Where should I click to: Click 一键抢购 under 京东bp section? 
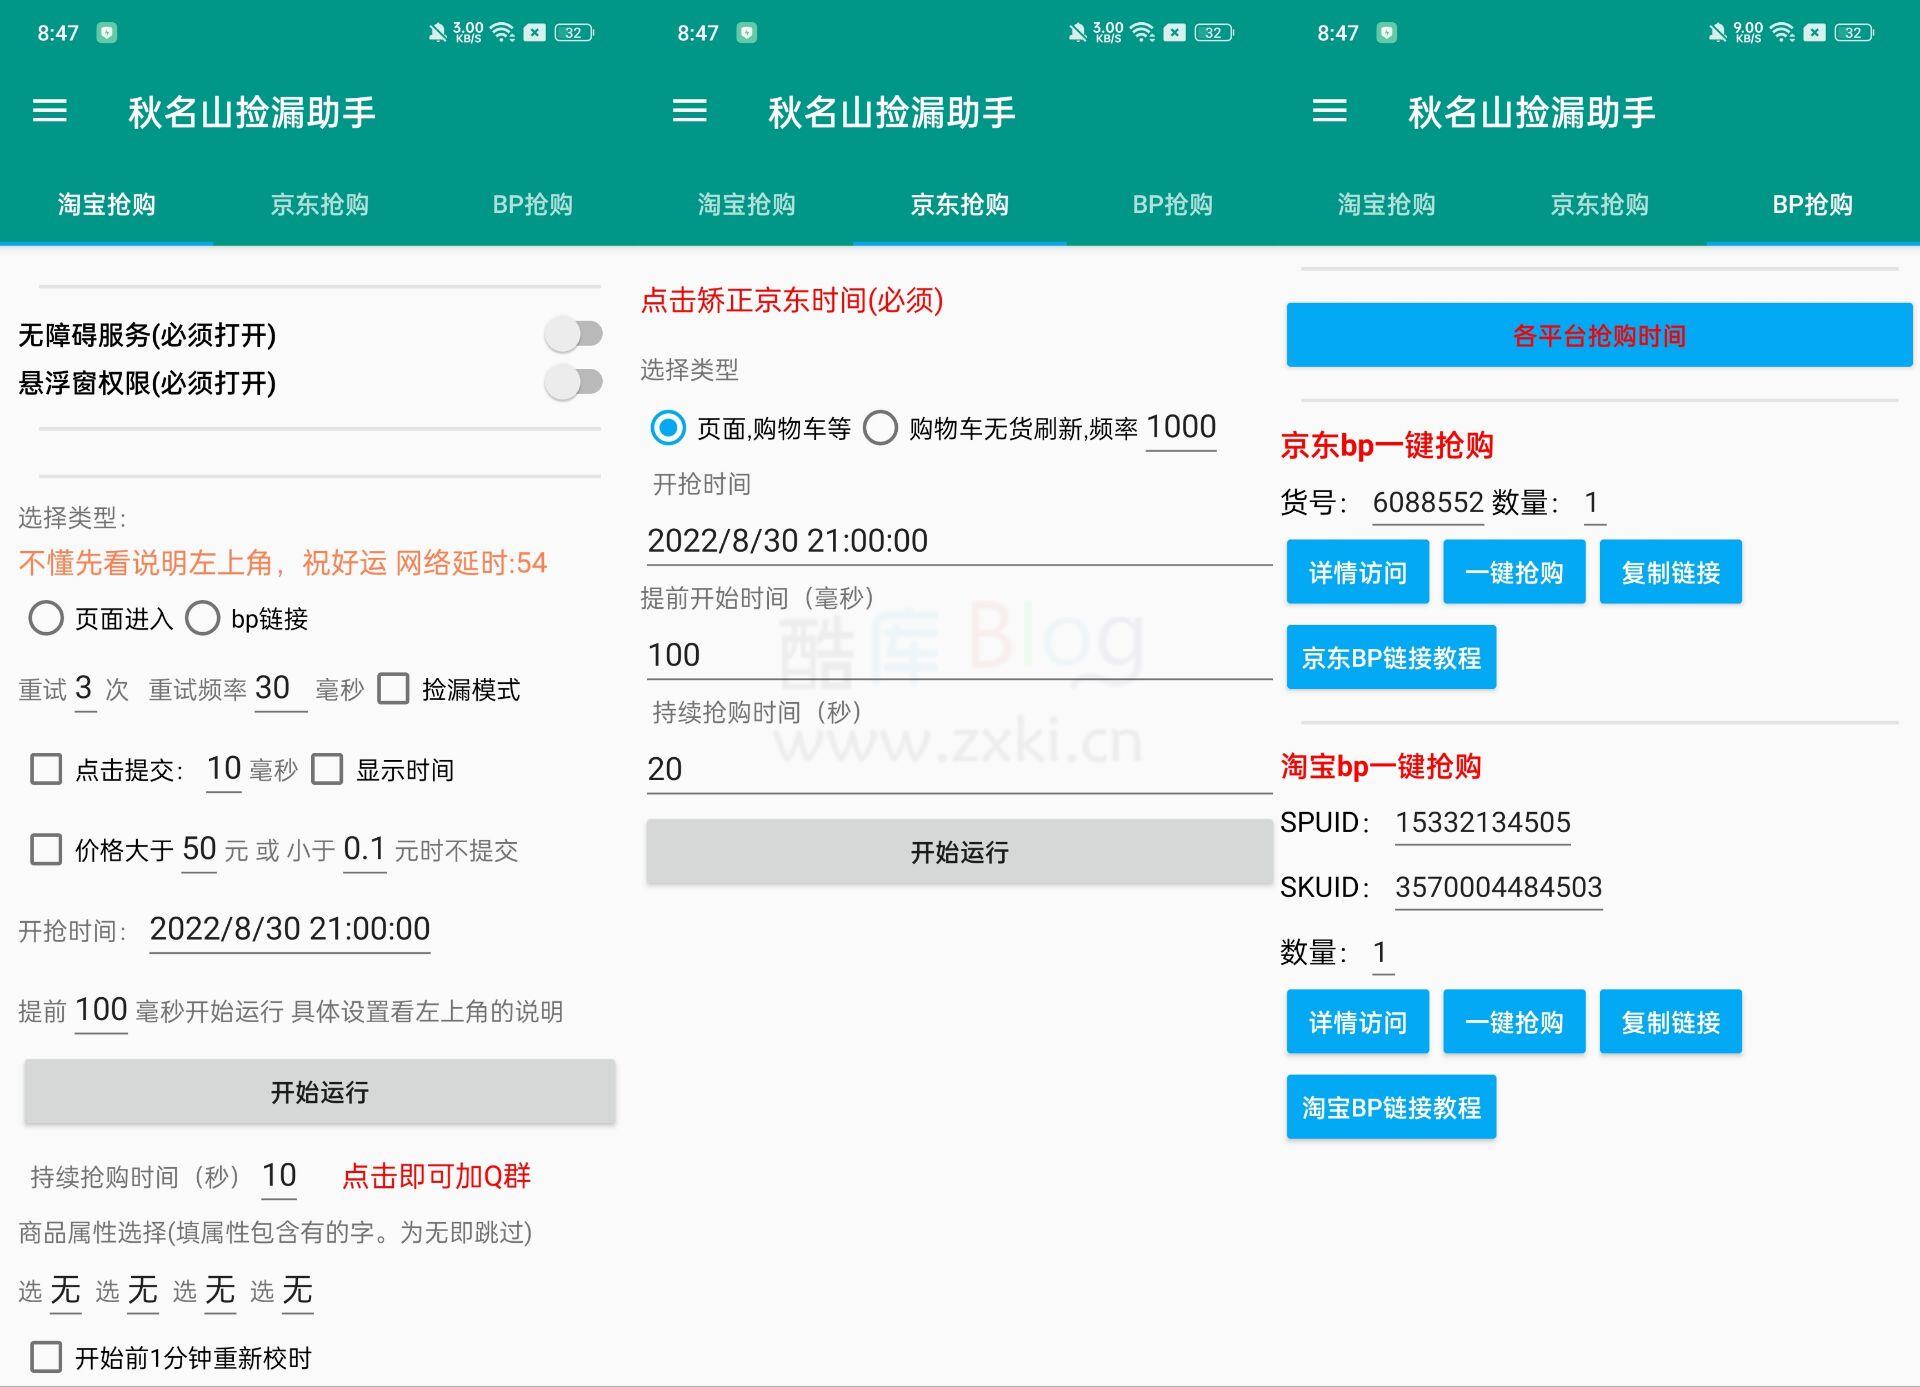1514,571
